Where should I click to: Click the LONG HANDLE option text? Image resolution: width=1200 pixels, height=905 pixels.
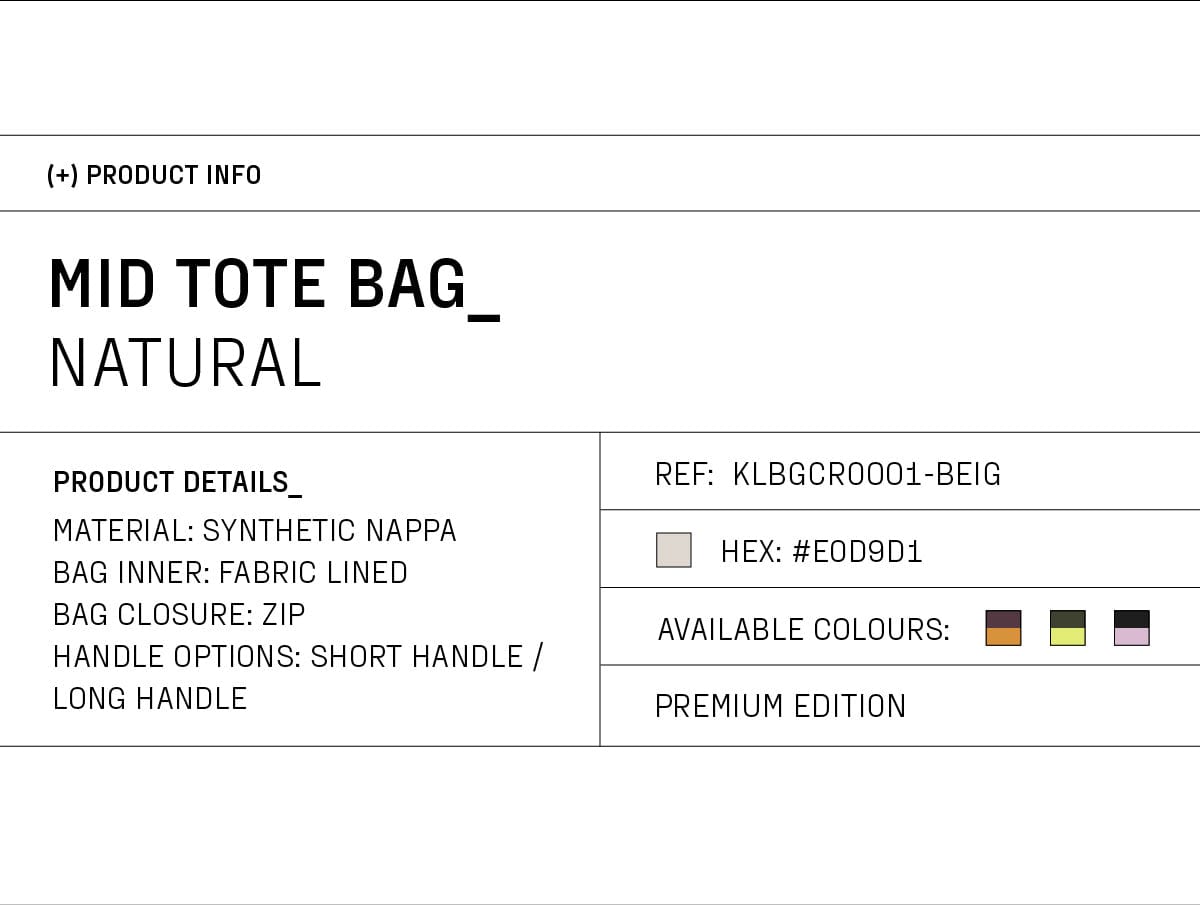pos(150,698)
